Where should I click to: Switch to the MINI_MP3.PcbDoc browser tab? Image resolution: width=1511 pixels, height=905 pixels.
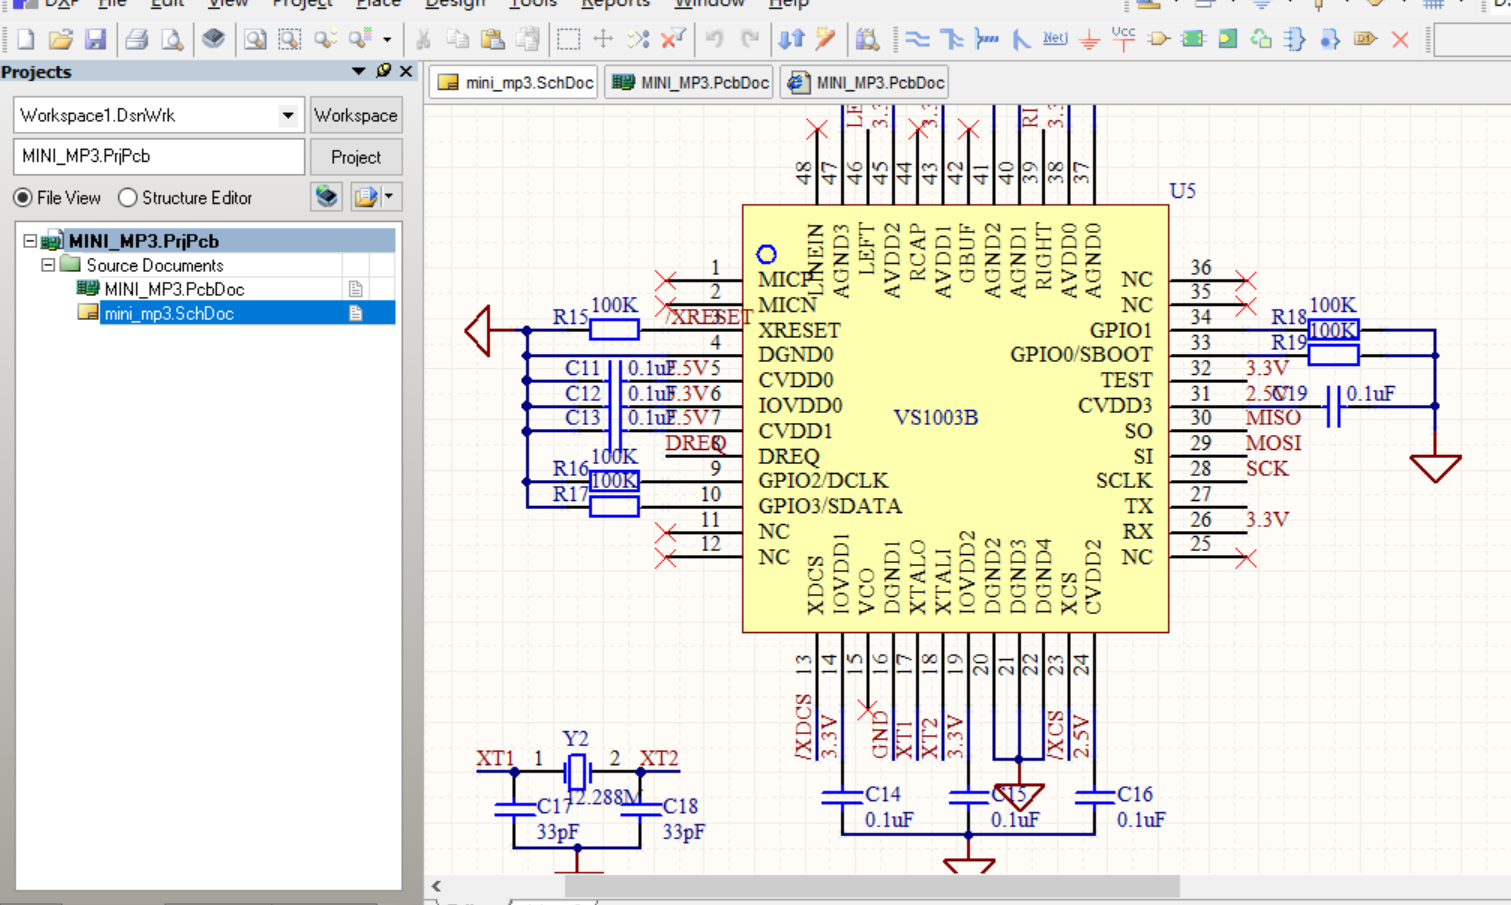tap(865, 83)
